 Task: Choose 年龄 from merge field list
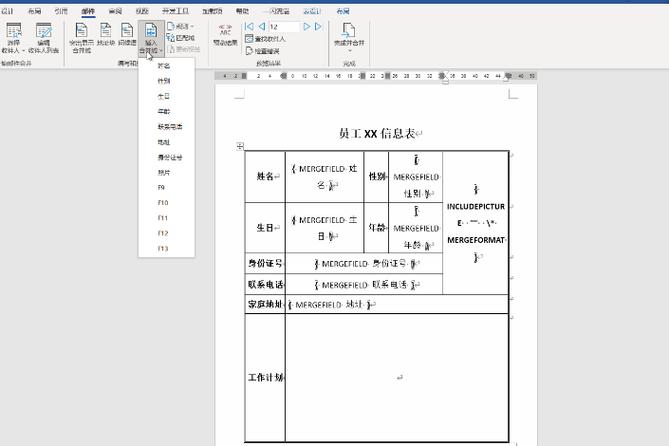[166, 111]
